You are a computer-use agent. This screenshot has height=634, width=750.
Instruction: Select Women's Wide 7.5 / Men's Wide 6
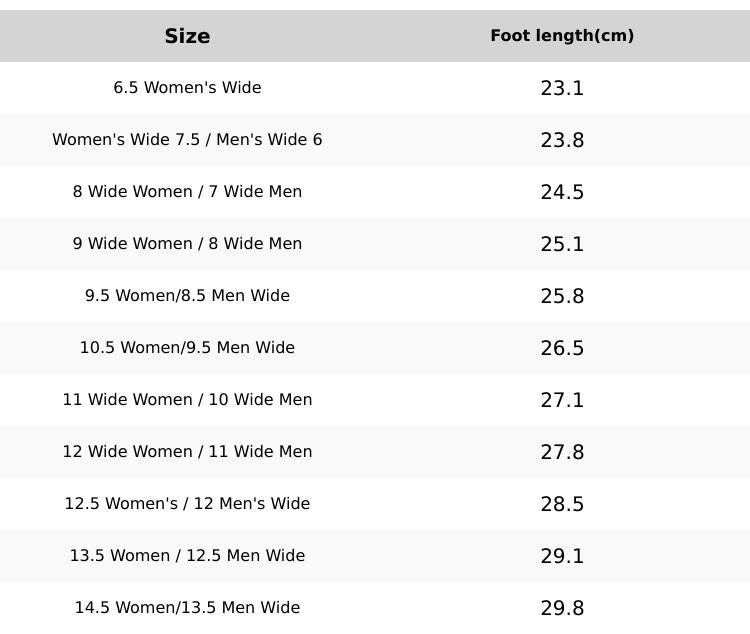click(x=187, y=140)
